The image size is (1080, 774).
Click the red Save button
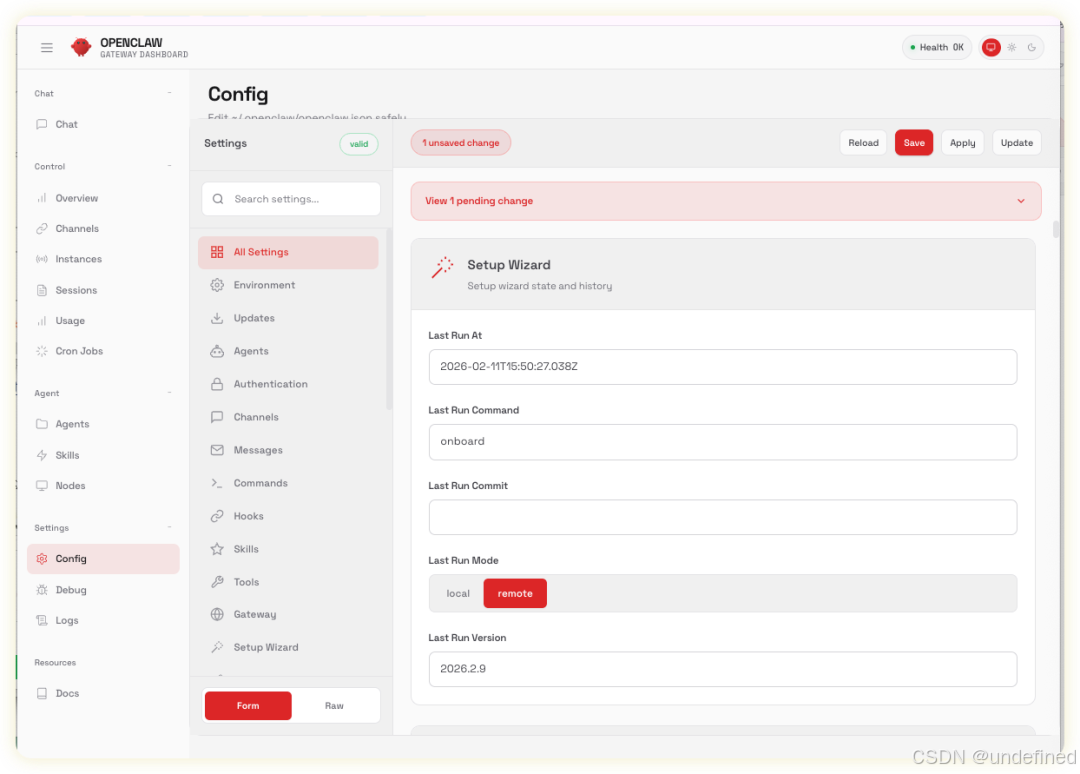click(914, 143)
